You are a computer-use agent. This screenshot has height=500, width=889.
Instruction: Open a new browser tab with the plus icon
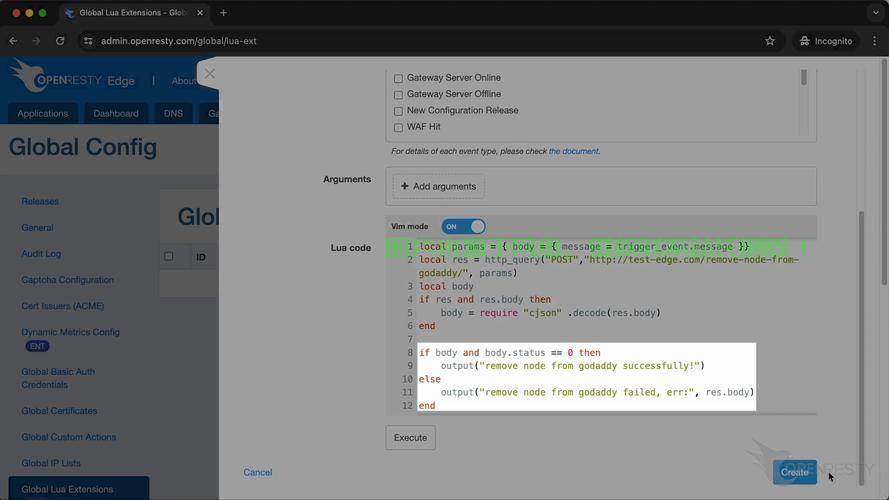[223, 12]
